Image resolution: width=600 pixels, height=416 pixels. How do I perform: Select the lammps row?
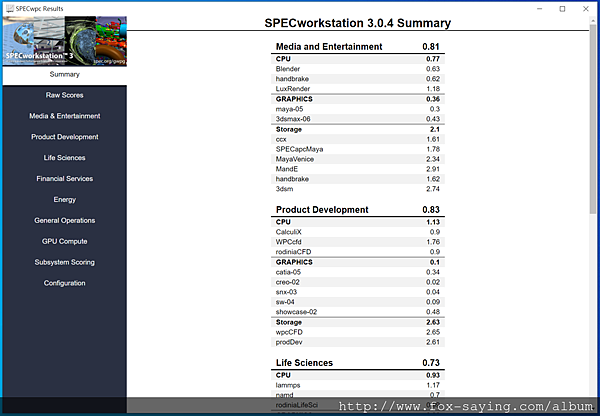[358, 385]
